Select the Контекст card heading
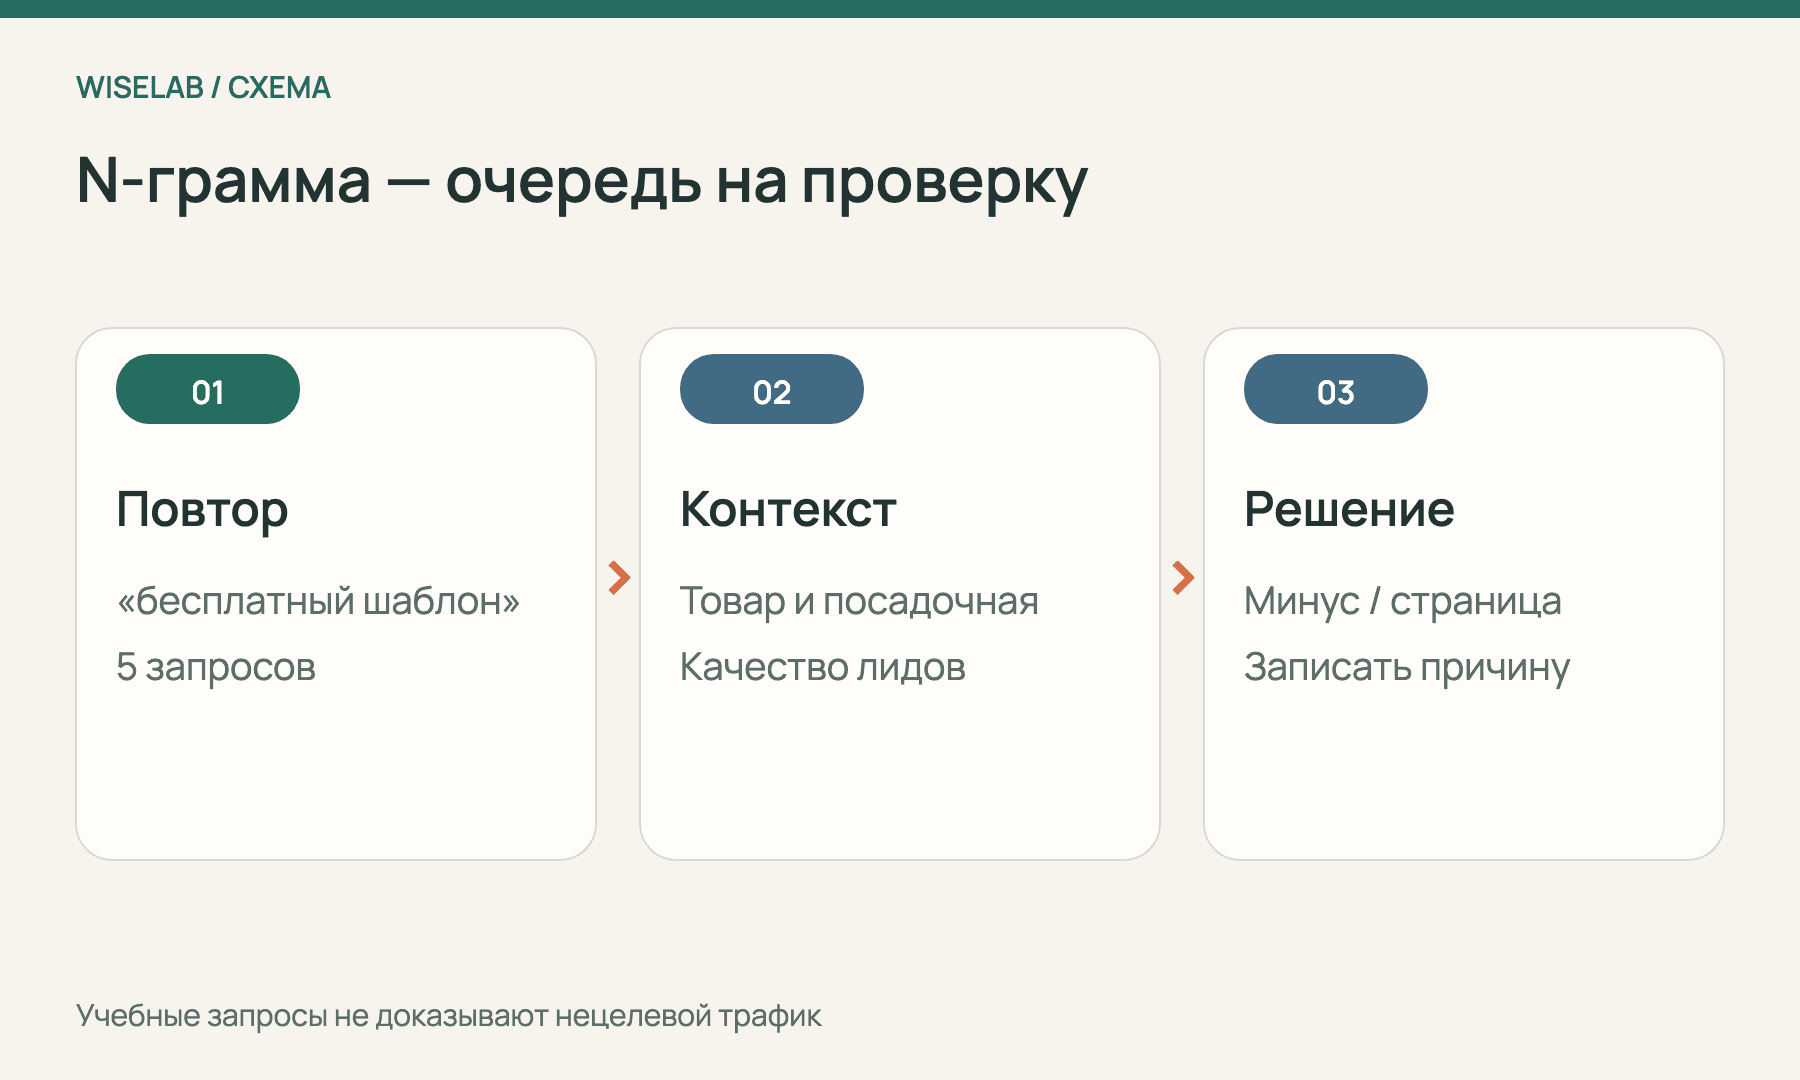Image resolution: width=1800 pixels, height=1080 pixels. click(788, 510)
